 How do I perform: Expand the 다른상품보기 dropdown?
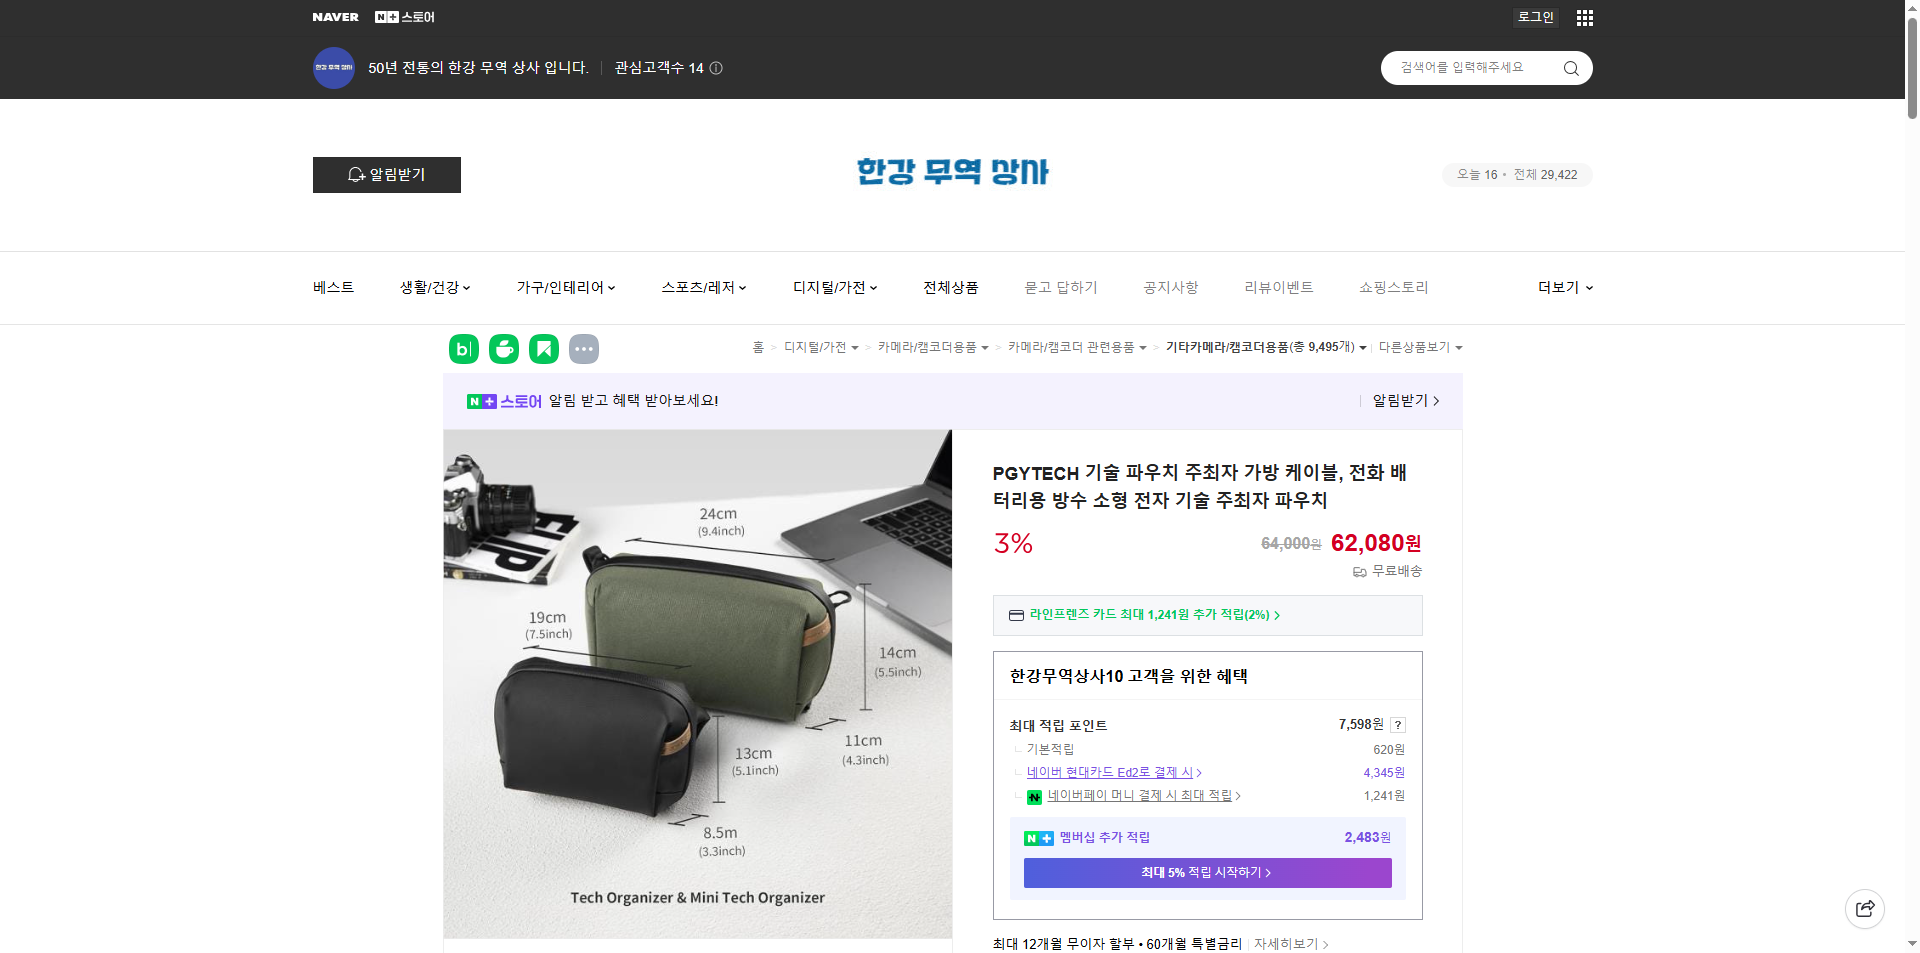(1456, 347)
